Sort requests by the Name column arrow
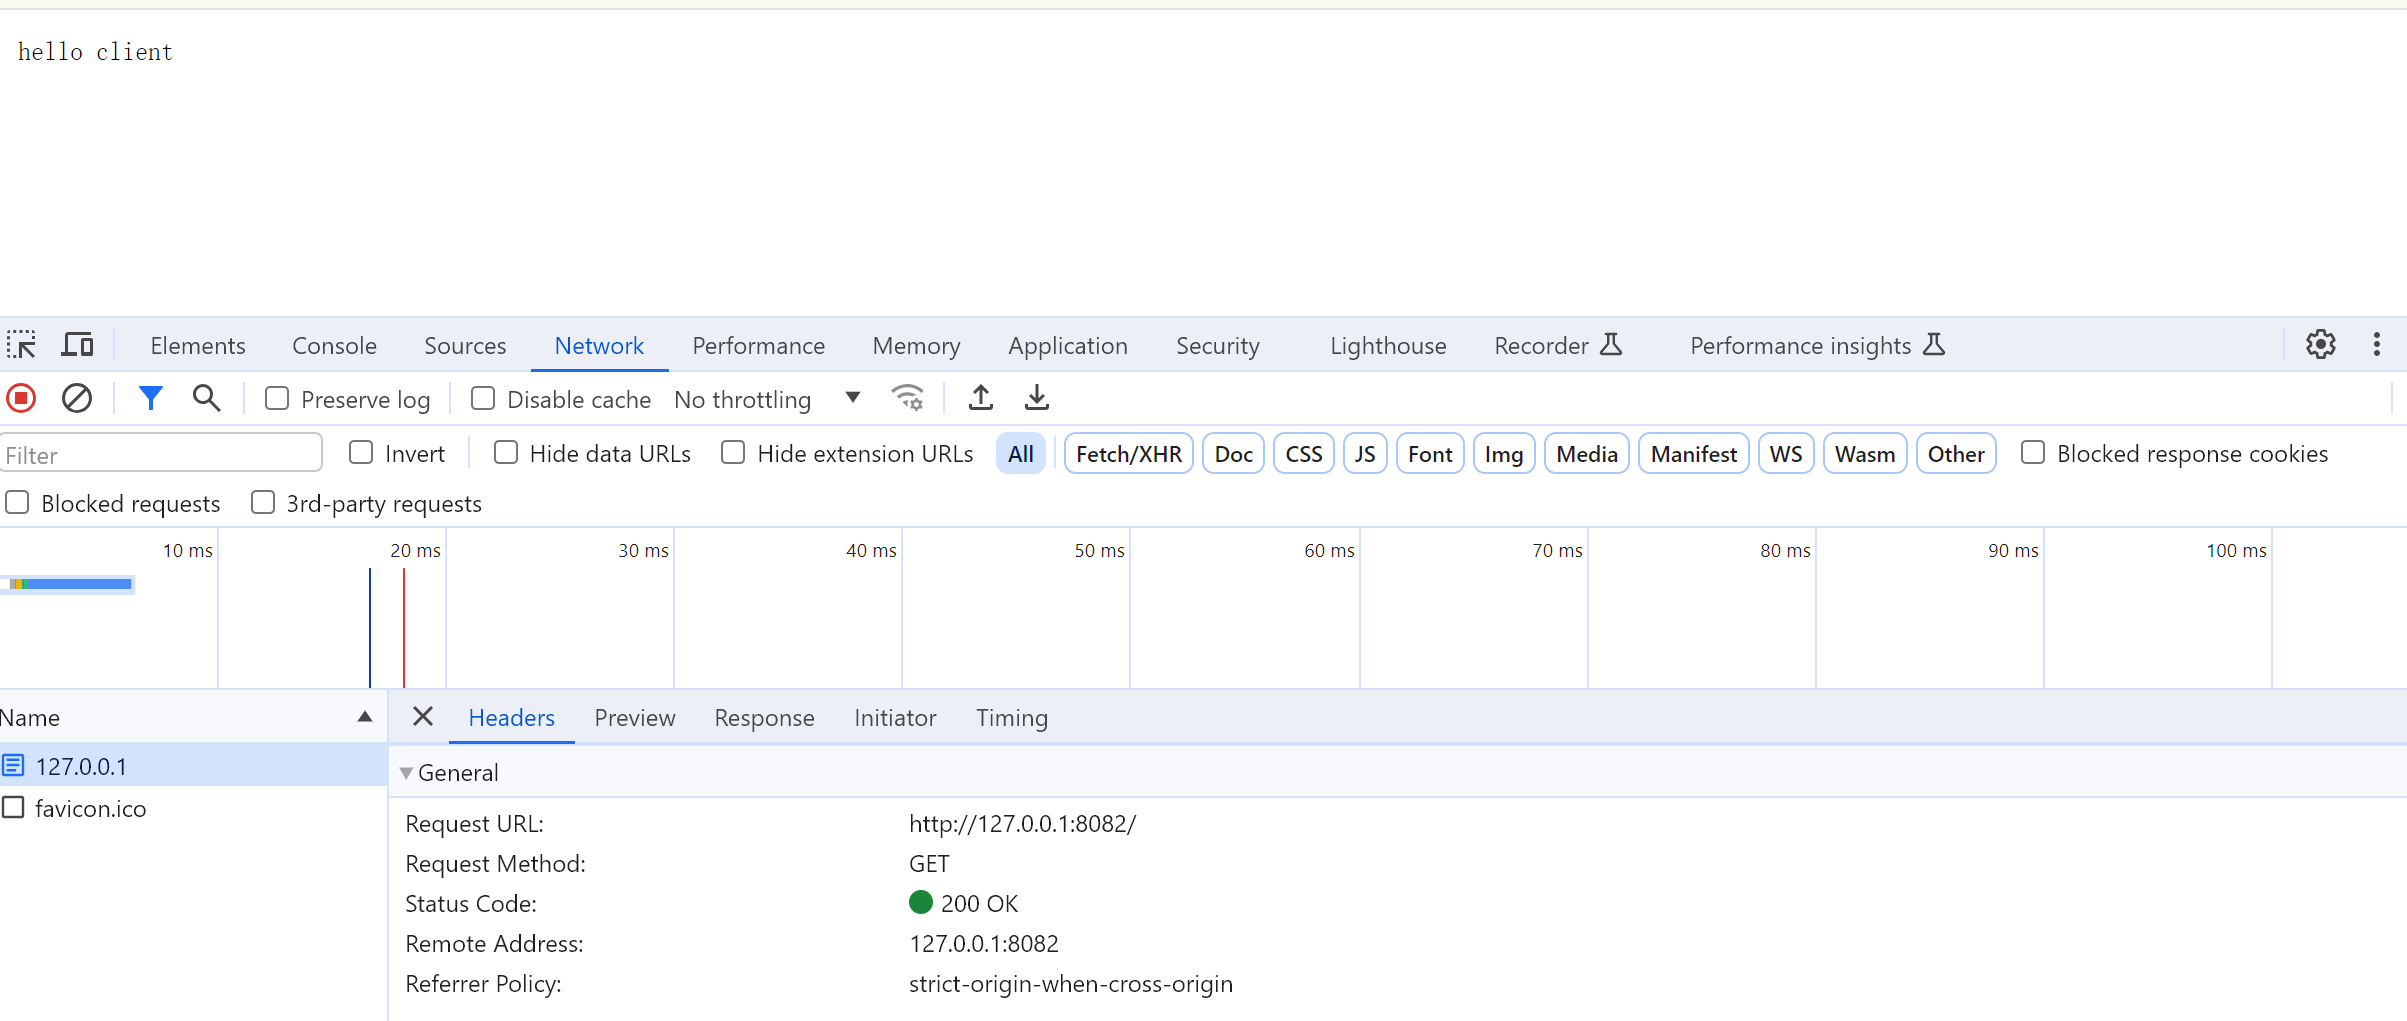 pyautogui.click(x=365, y=717)
